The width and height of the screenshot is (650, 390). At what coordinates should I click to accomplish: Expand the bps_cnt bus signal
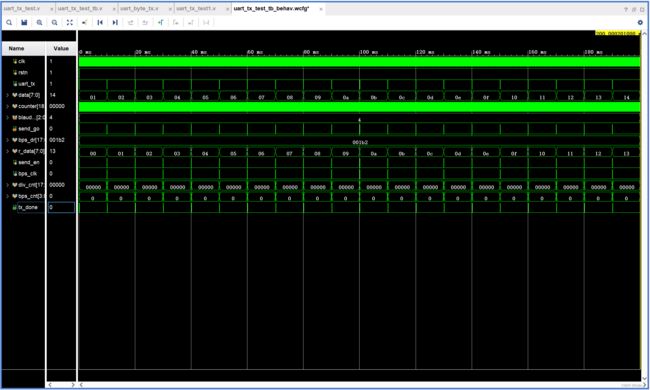[7, 196]
